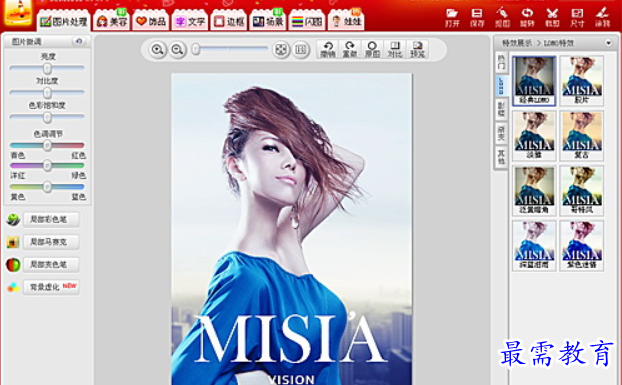Undo the last edit with 撤销
The width and height of the screenshot is (622, 385).
pyautogui.click(x=328, y=49)
